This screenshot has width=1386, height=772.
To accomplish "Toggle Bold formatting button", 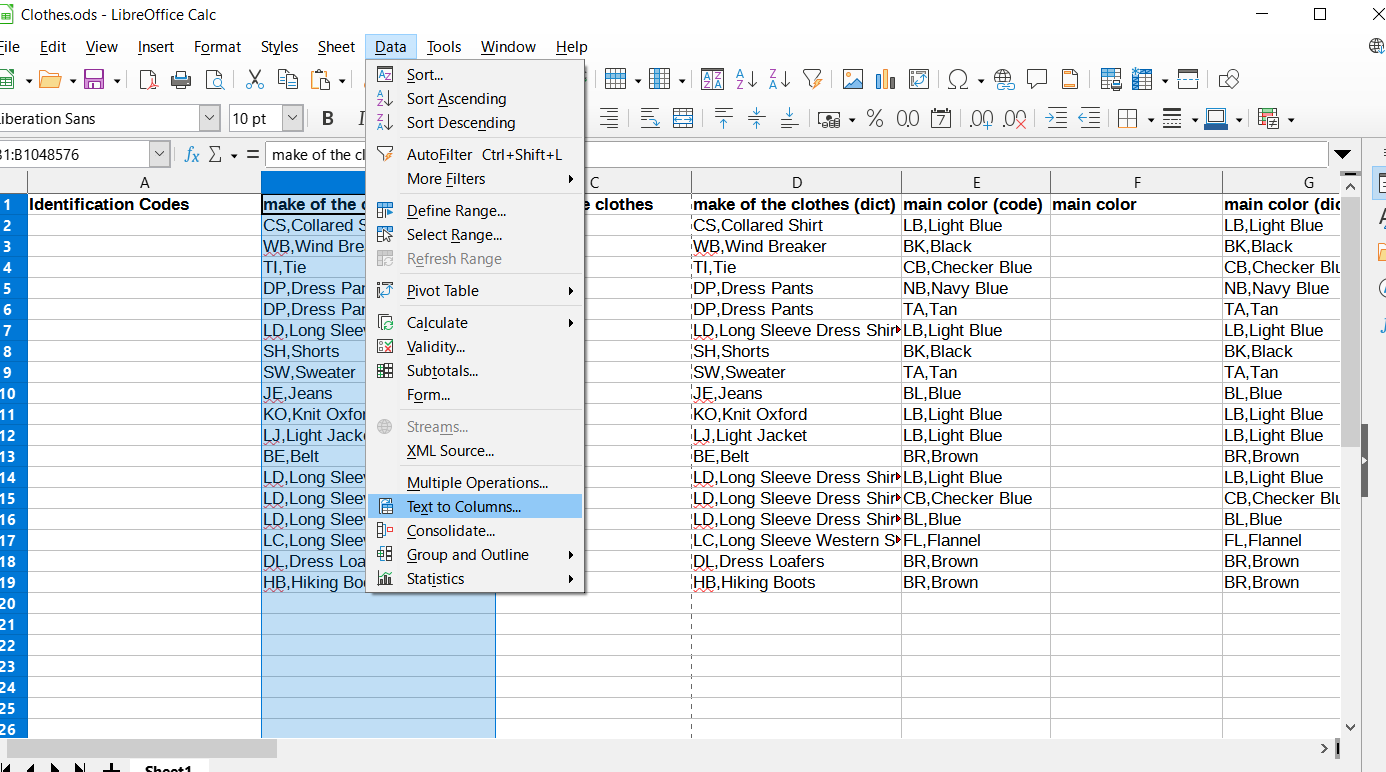I will [328, 119].
